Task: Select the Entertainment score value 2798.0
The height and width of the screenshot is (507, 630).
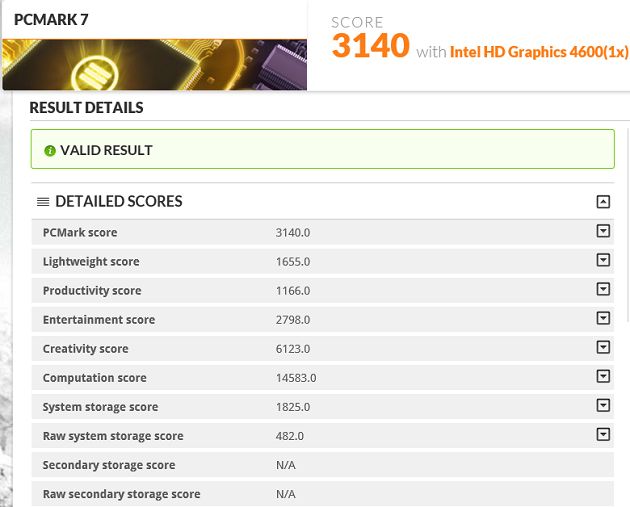Action: 292,320
